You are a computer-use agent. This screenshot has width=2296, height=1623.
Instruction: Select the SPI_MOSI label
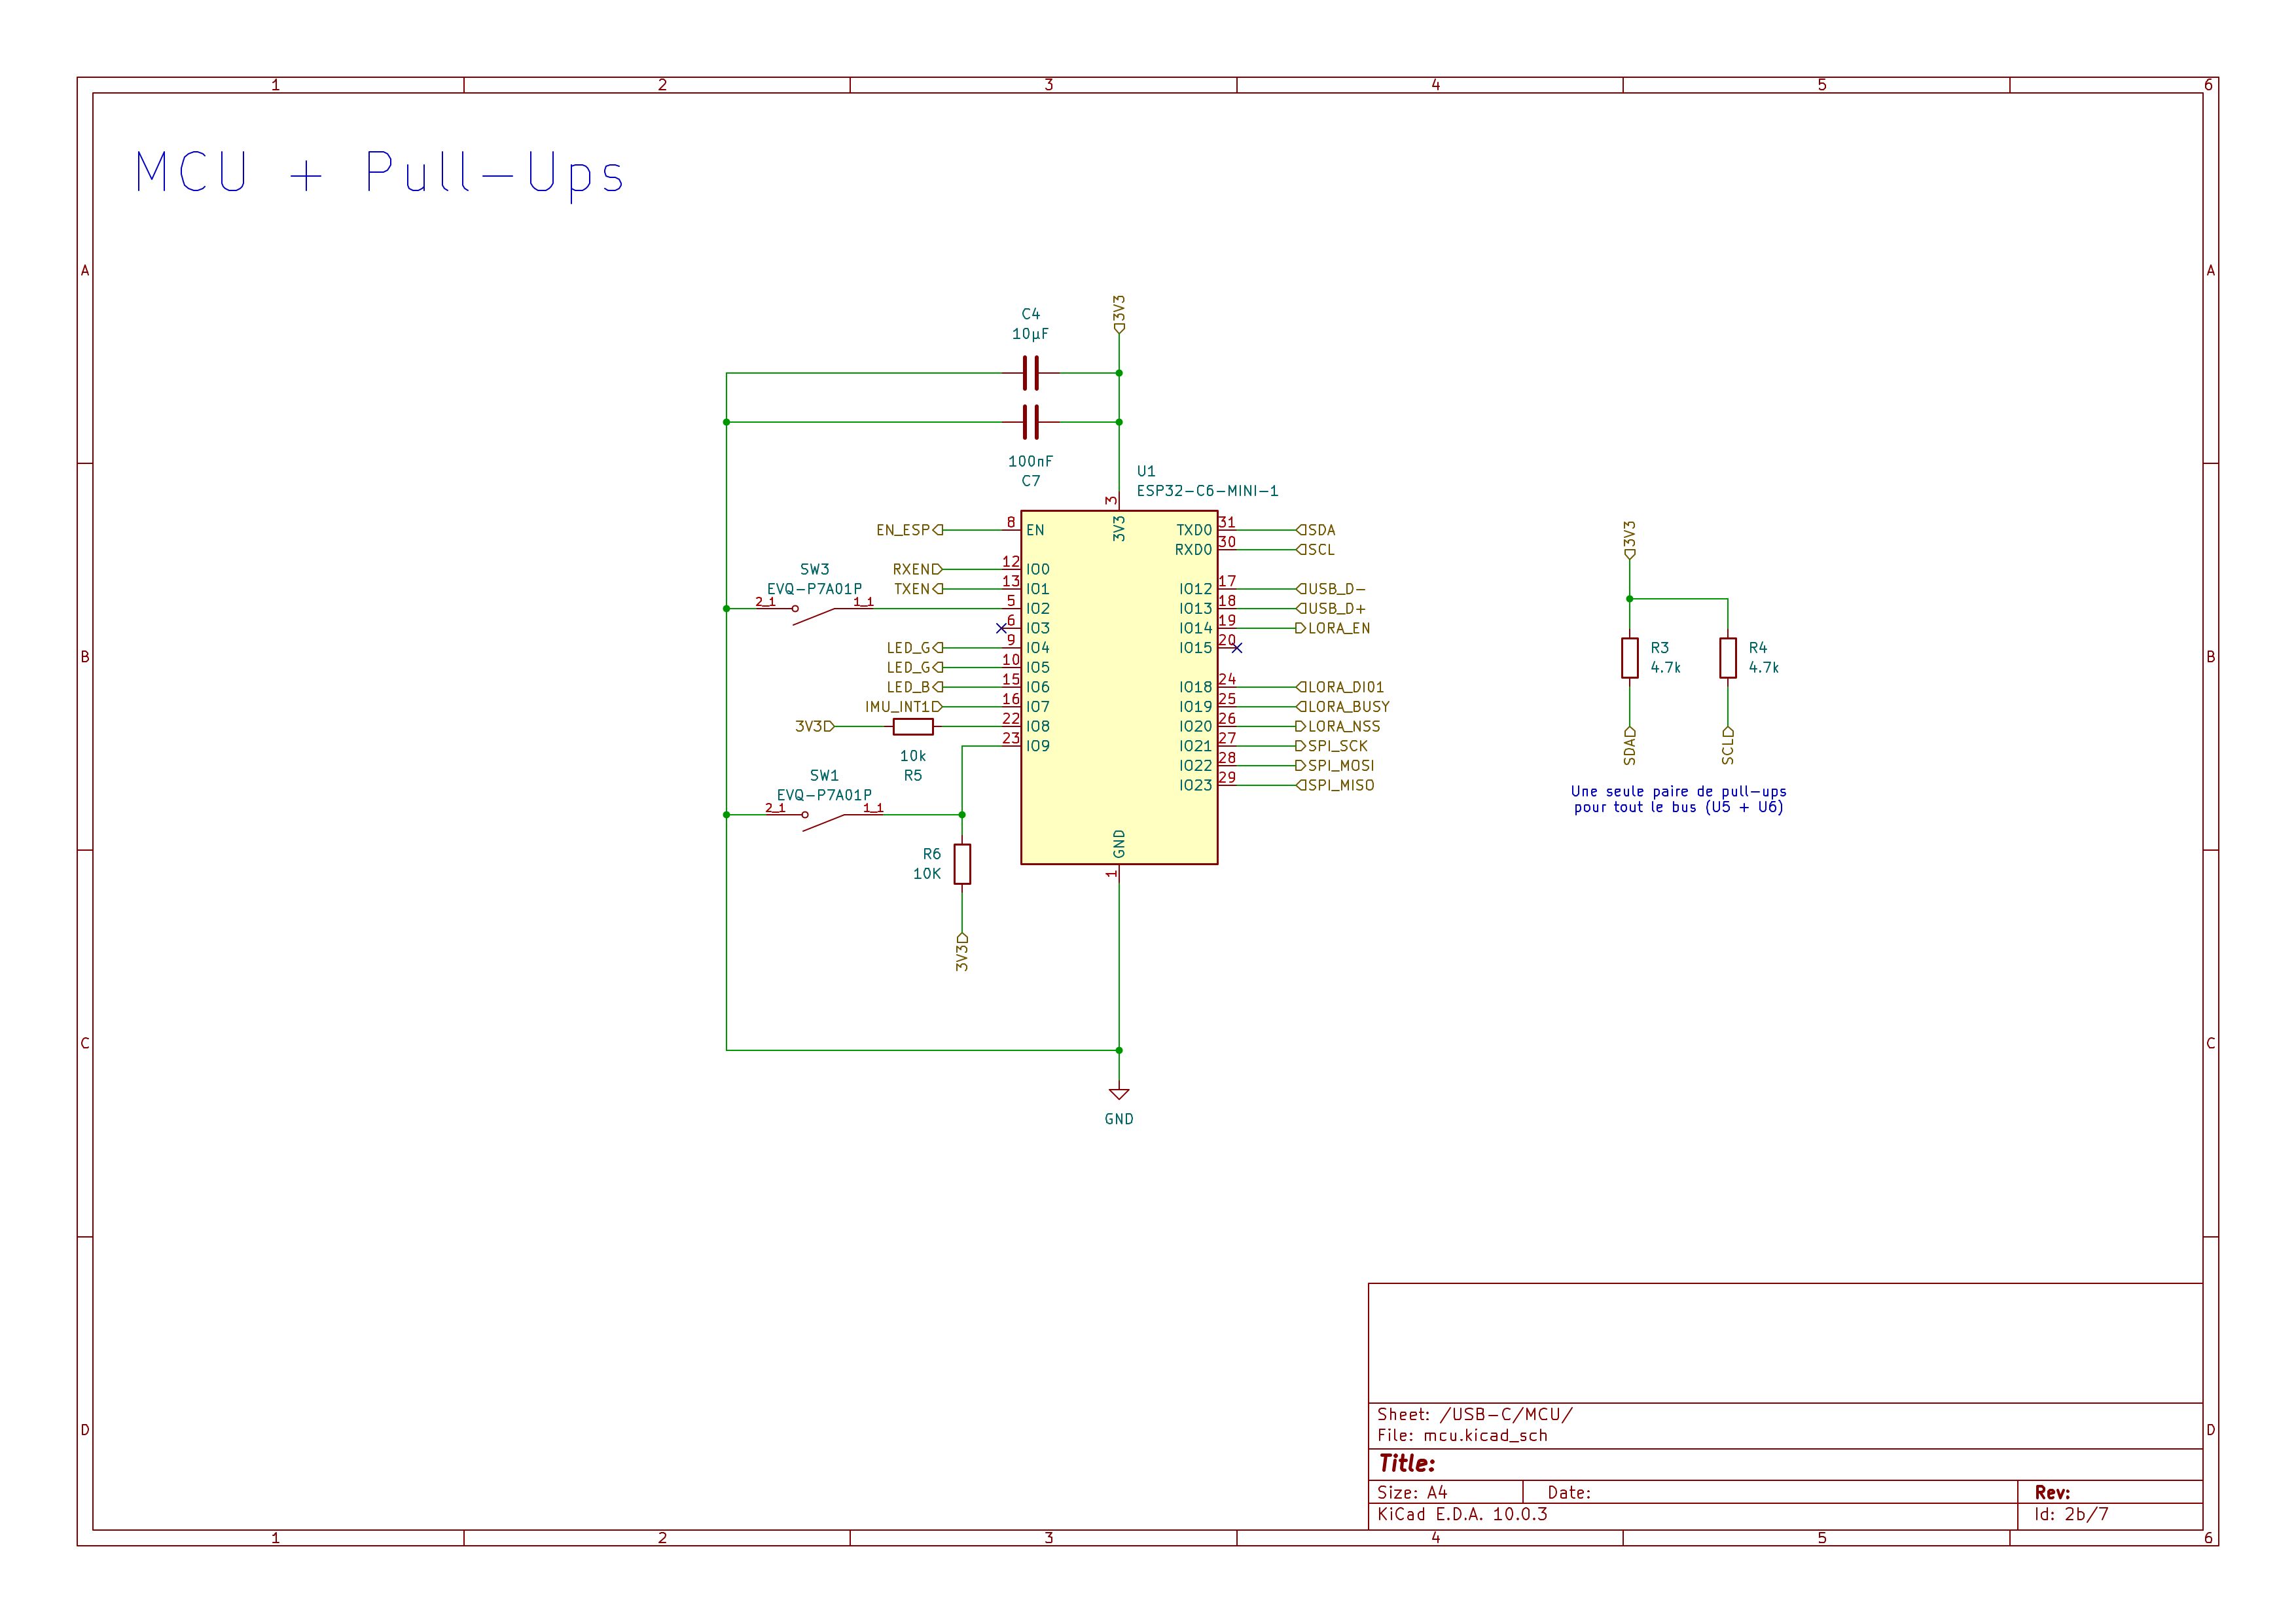click(x=1335, y=765)
